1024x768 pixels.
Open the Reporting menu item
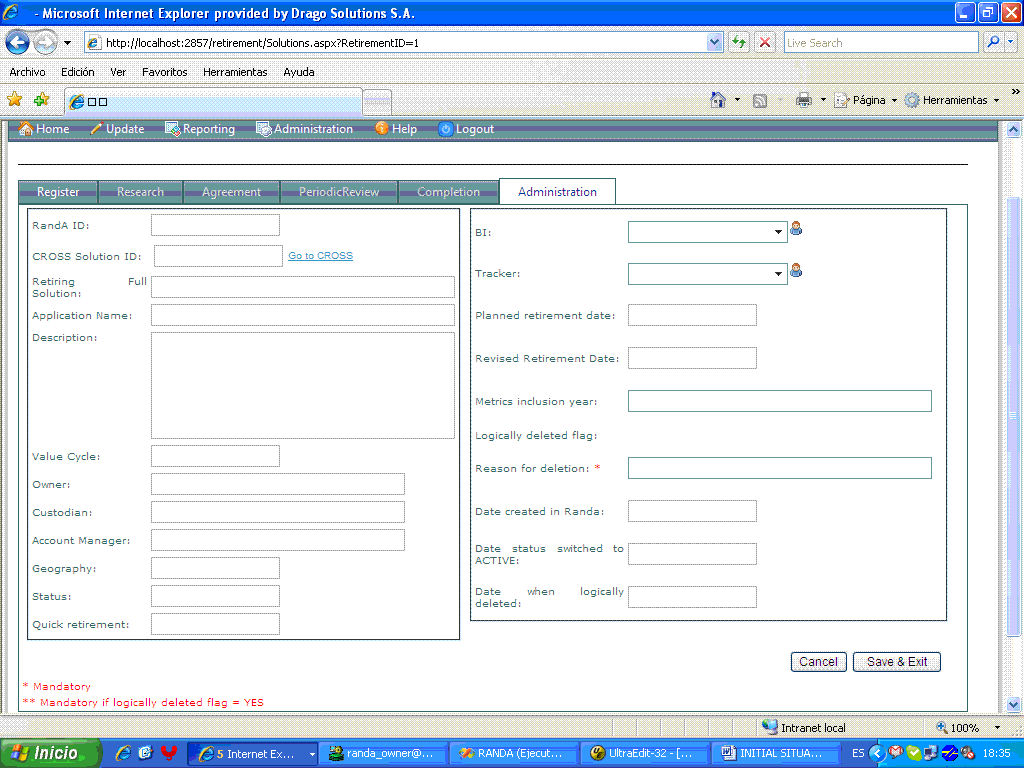pos(200,129)
